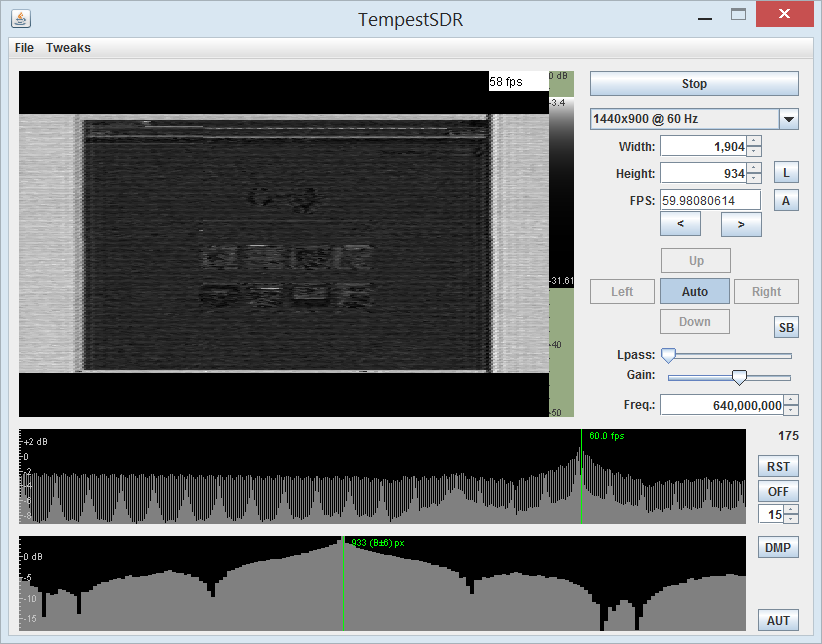Toggle the Auto positioning button
The height and width of the screenshot is (644, 822).
[694, 292]
